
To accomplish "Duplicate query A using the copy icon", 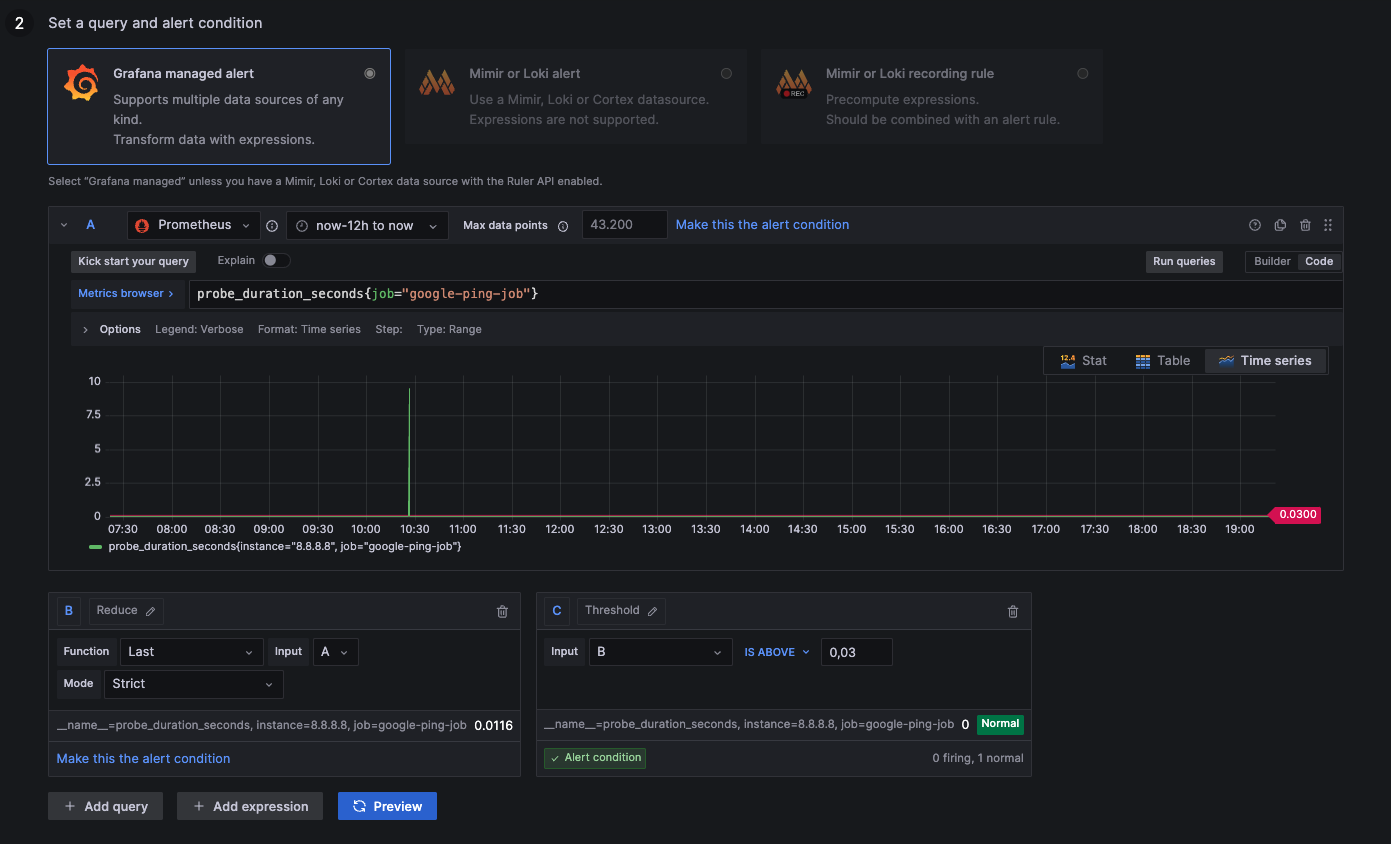I will click(1280, 225).
